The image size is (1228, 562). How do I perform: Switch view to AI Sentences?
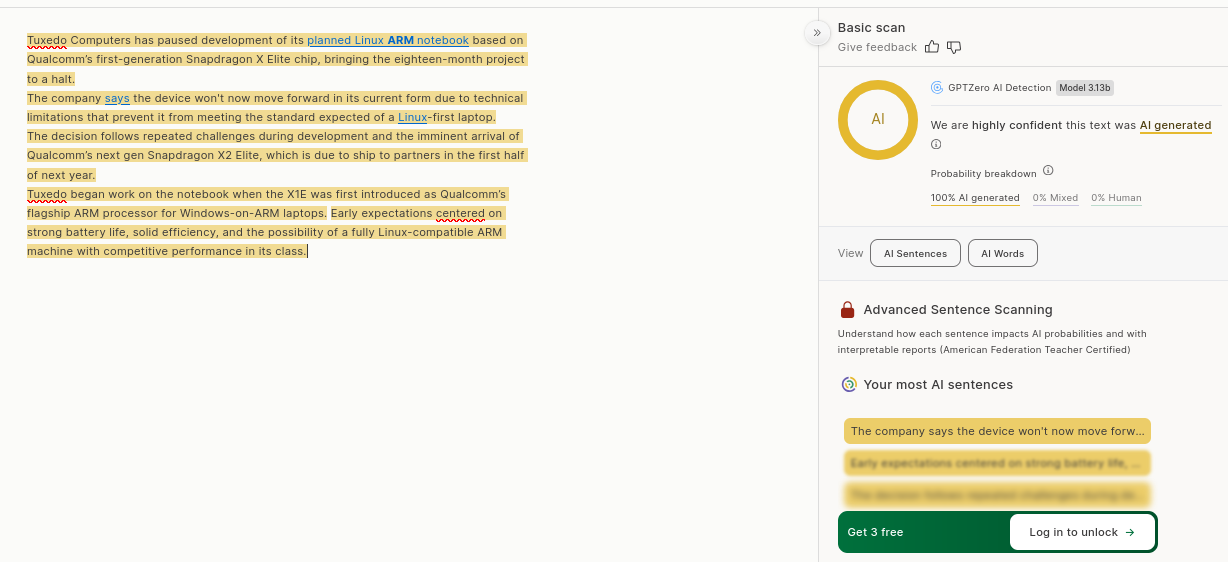(x=915, y=254)
